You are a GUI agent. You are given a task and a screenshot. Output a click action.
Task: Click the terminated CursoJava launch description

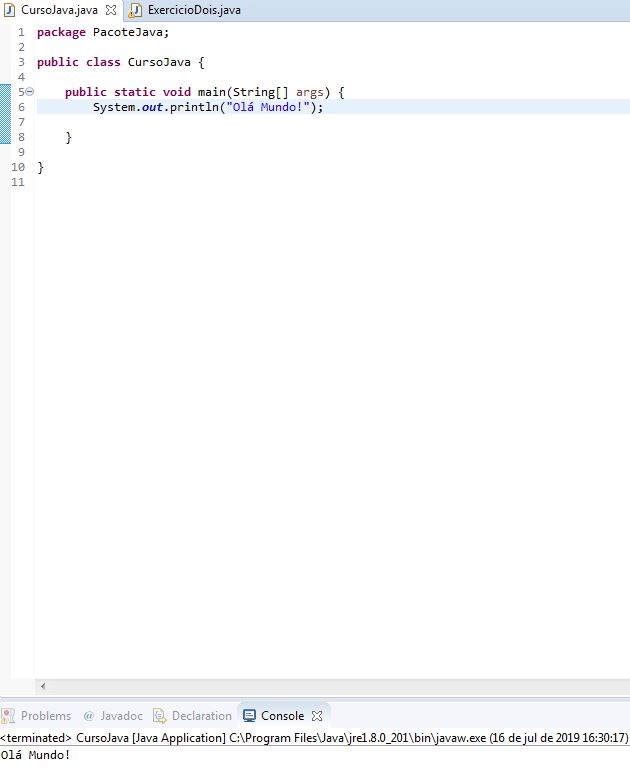(314, 738)
